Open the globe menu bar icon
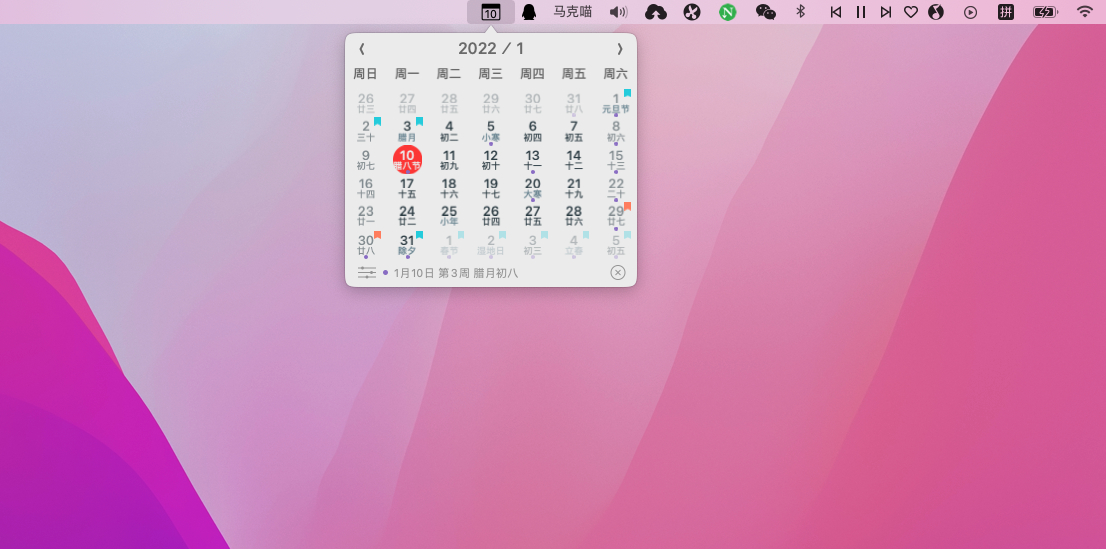 click(x=936, y=12)
